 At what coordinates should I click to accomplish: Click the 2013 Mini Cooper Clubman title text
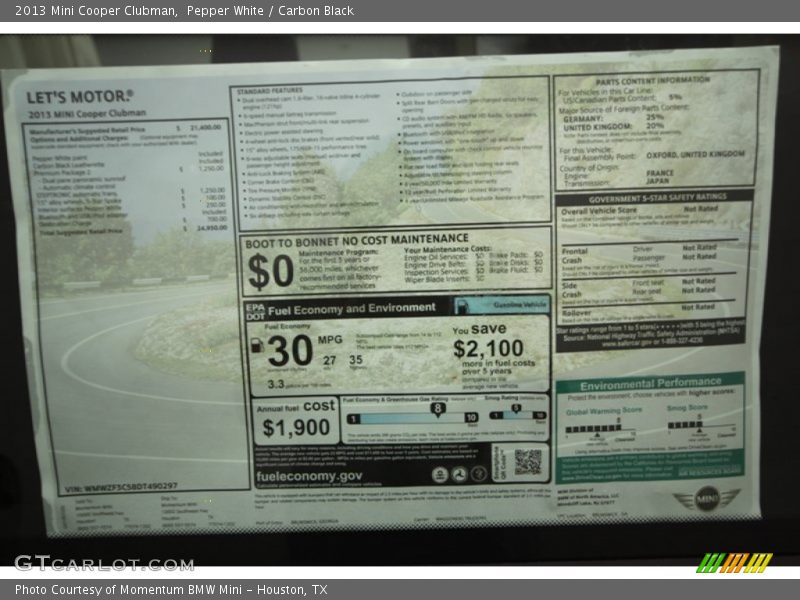(90, 10)
